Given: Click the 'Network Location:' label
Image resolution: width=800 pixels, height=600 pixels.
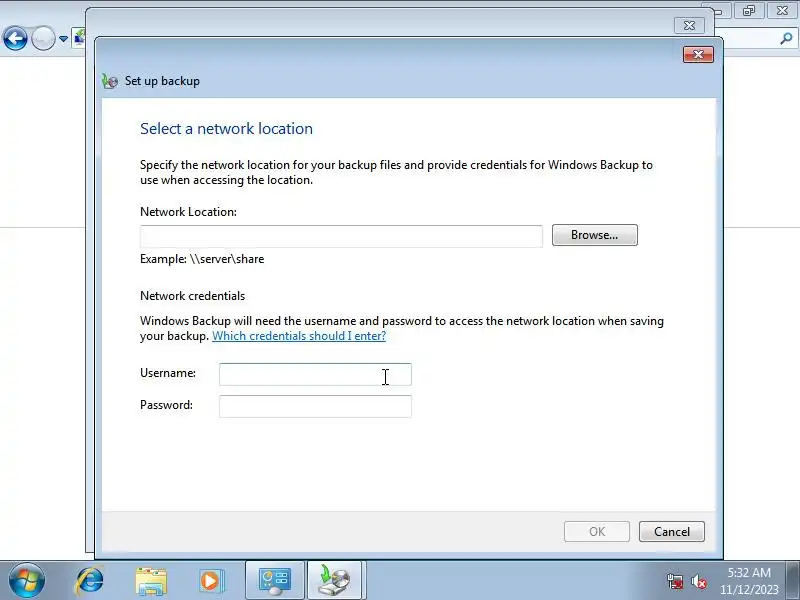Looking at the screenshot, I should [188, 212].
